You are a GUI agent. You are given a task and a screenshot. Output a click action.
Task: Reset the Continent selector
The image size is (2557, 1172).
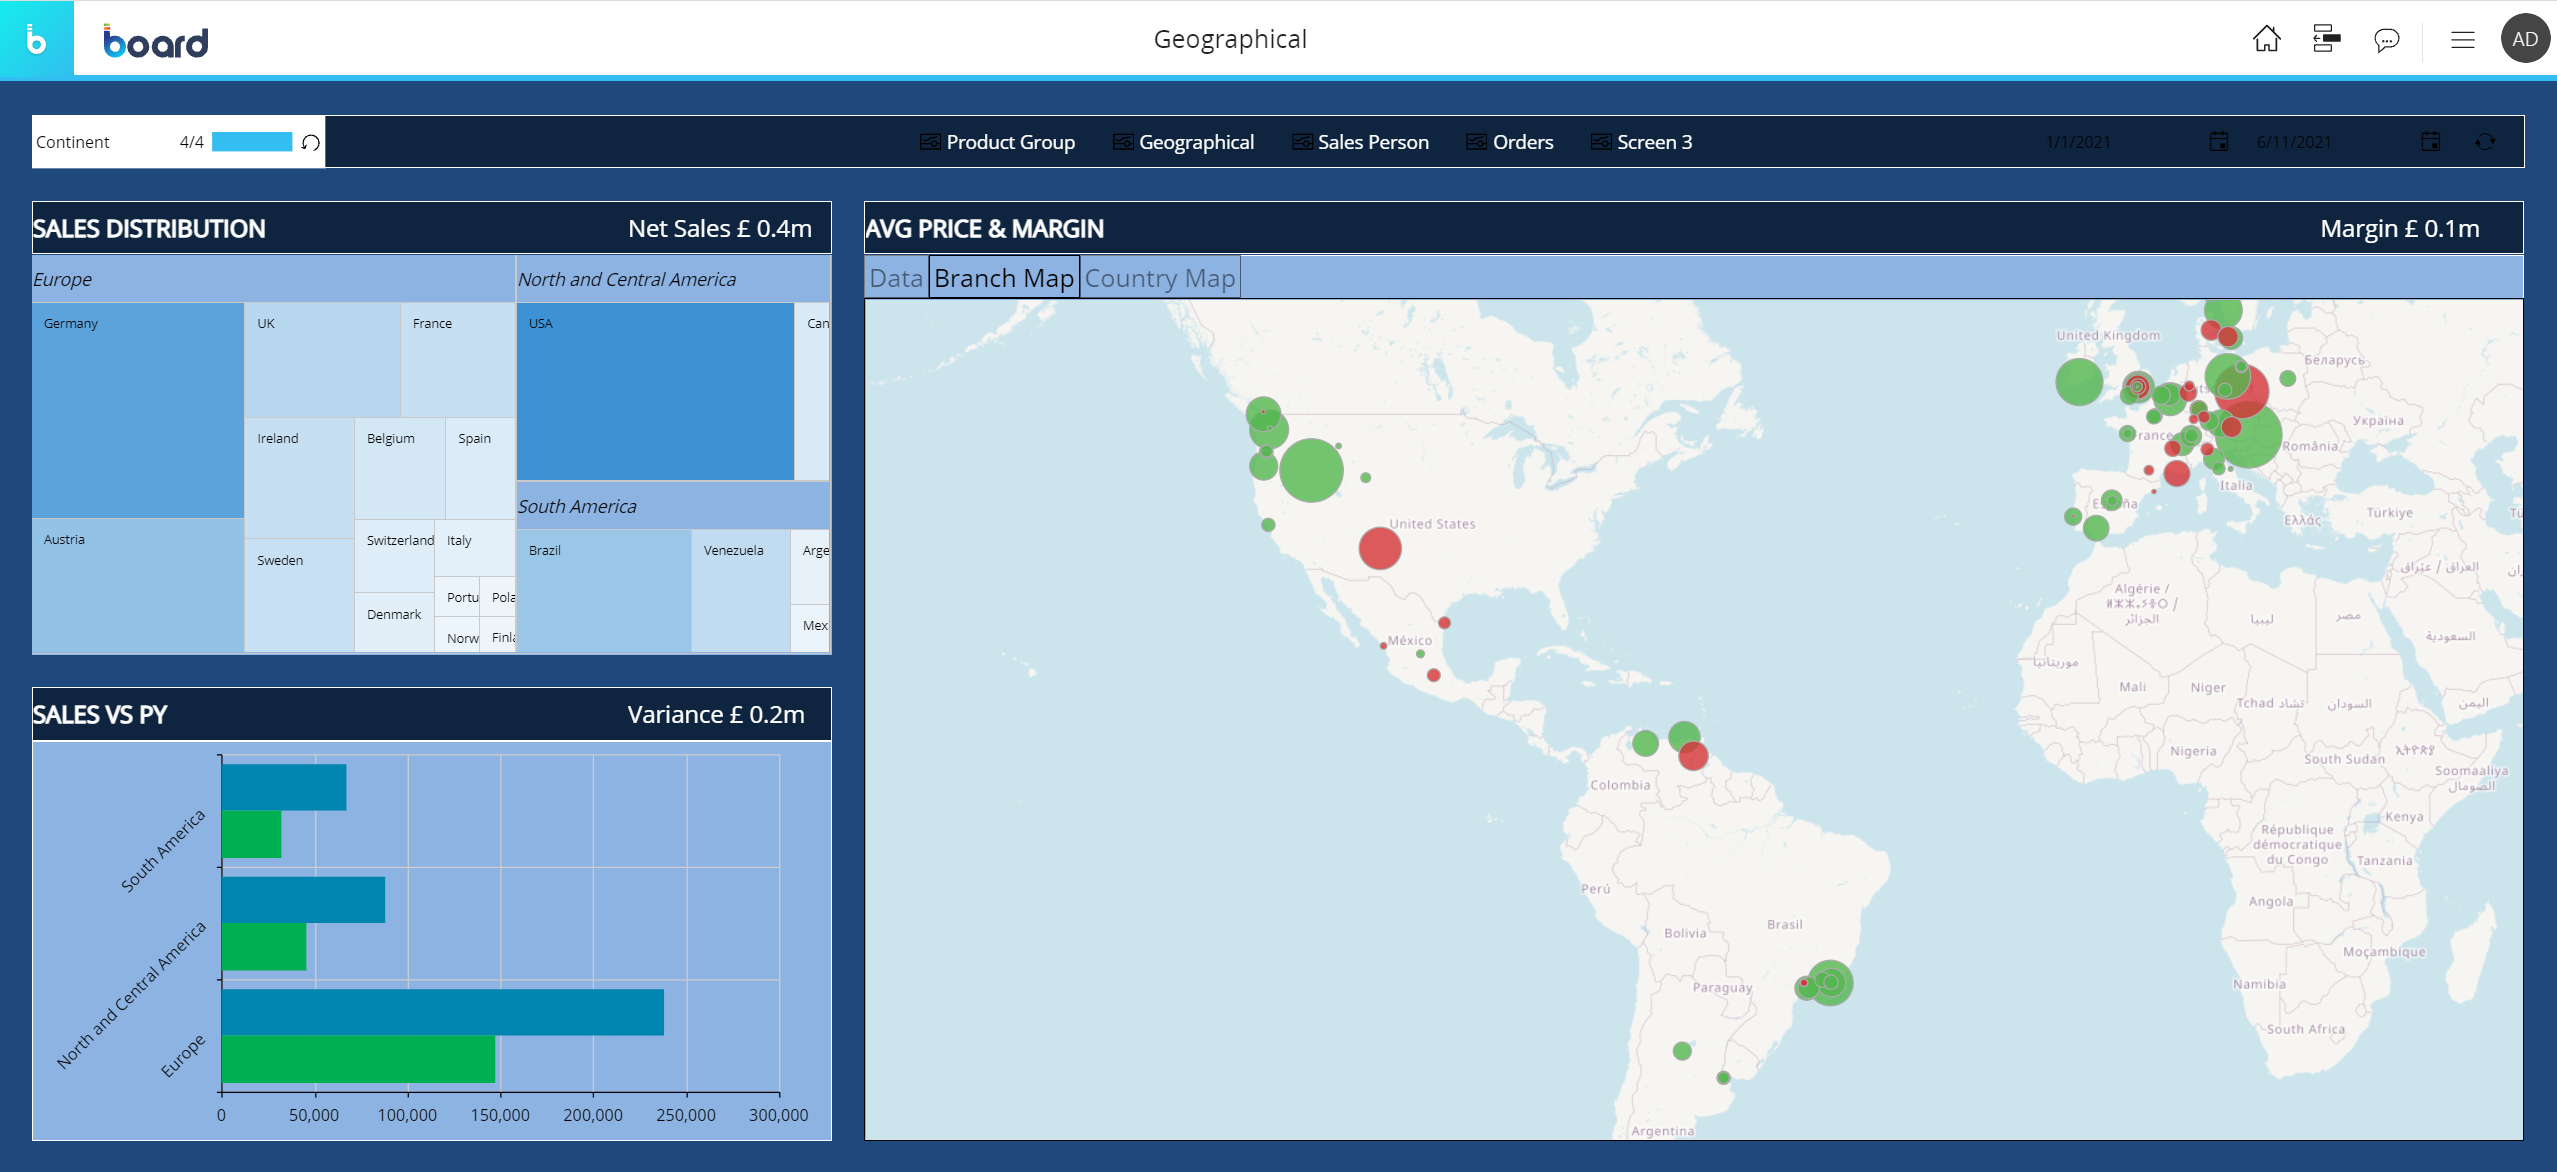311,142
